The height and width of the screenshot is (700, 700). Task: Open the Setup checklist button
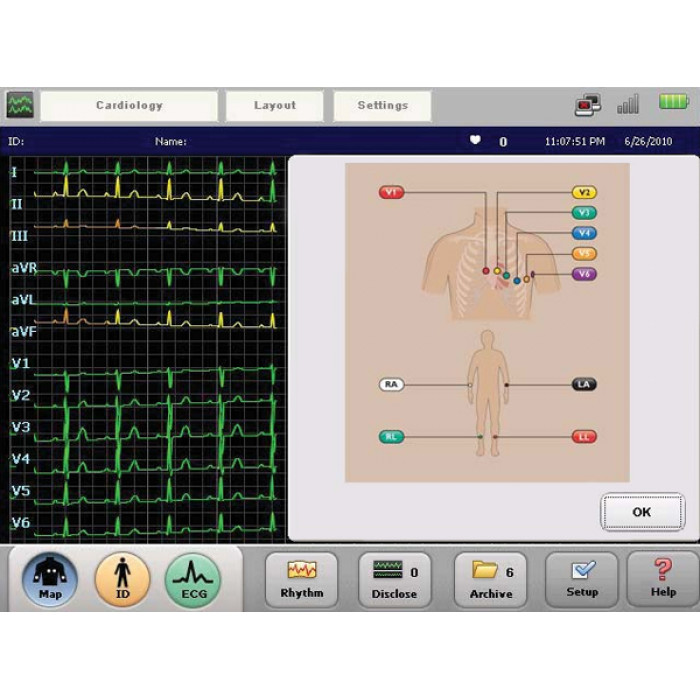pyautogui.click(x=581, y=580)
